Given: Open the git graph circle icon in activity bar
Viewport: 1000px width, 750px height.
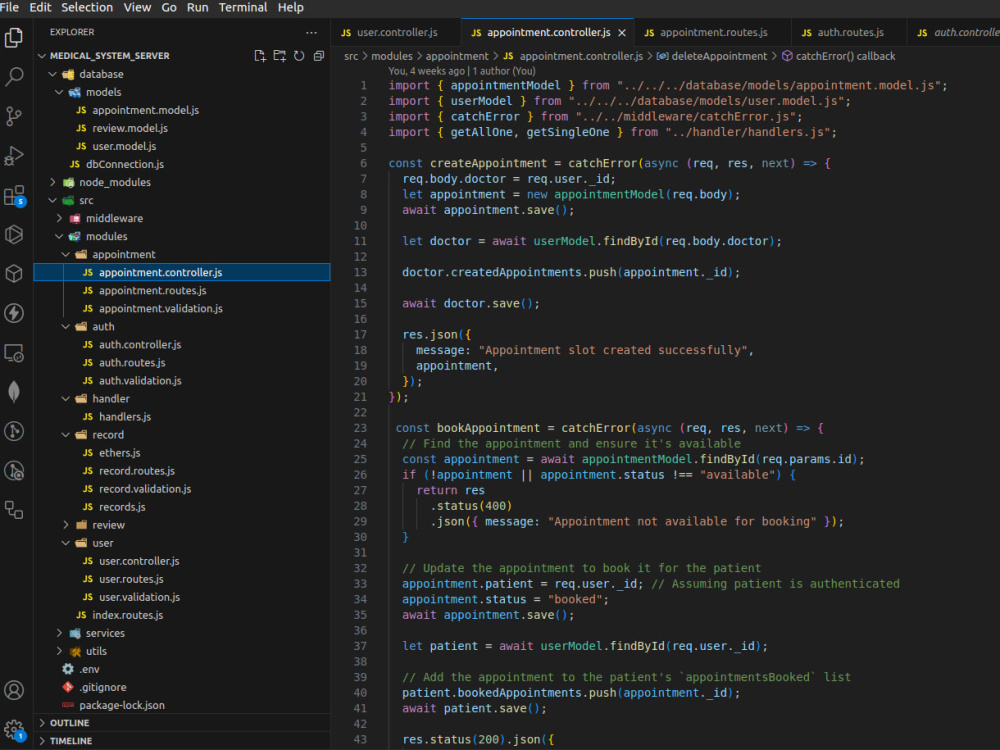Looking at the screenshot, I should tap(14, 431).
